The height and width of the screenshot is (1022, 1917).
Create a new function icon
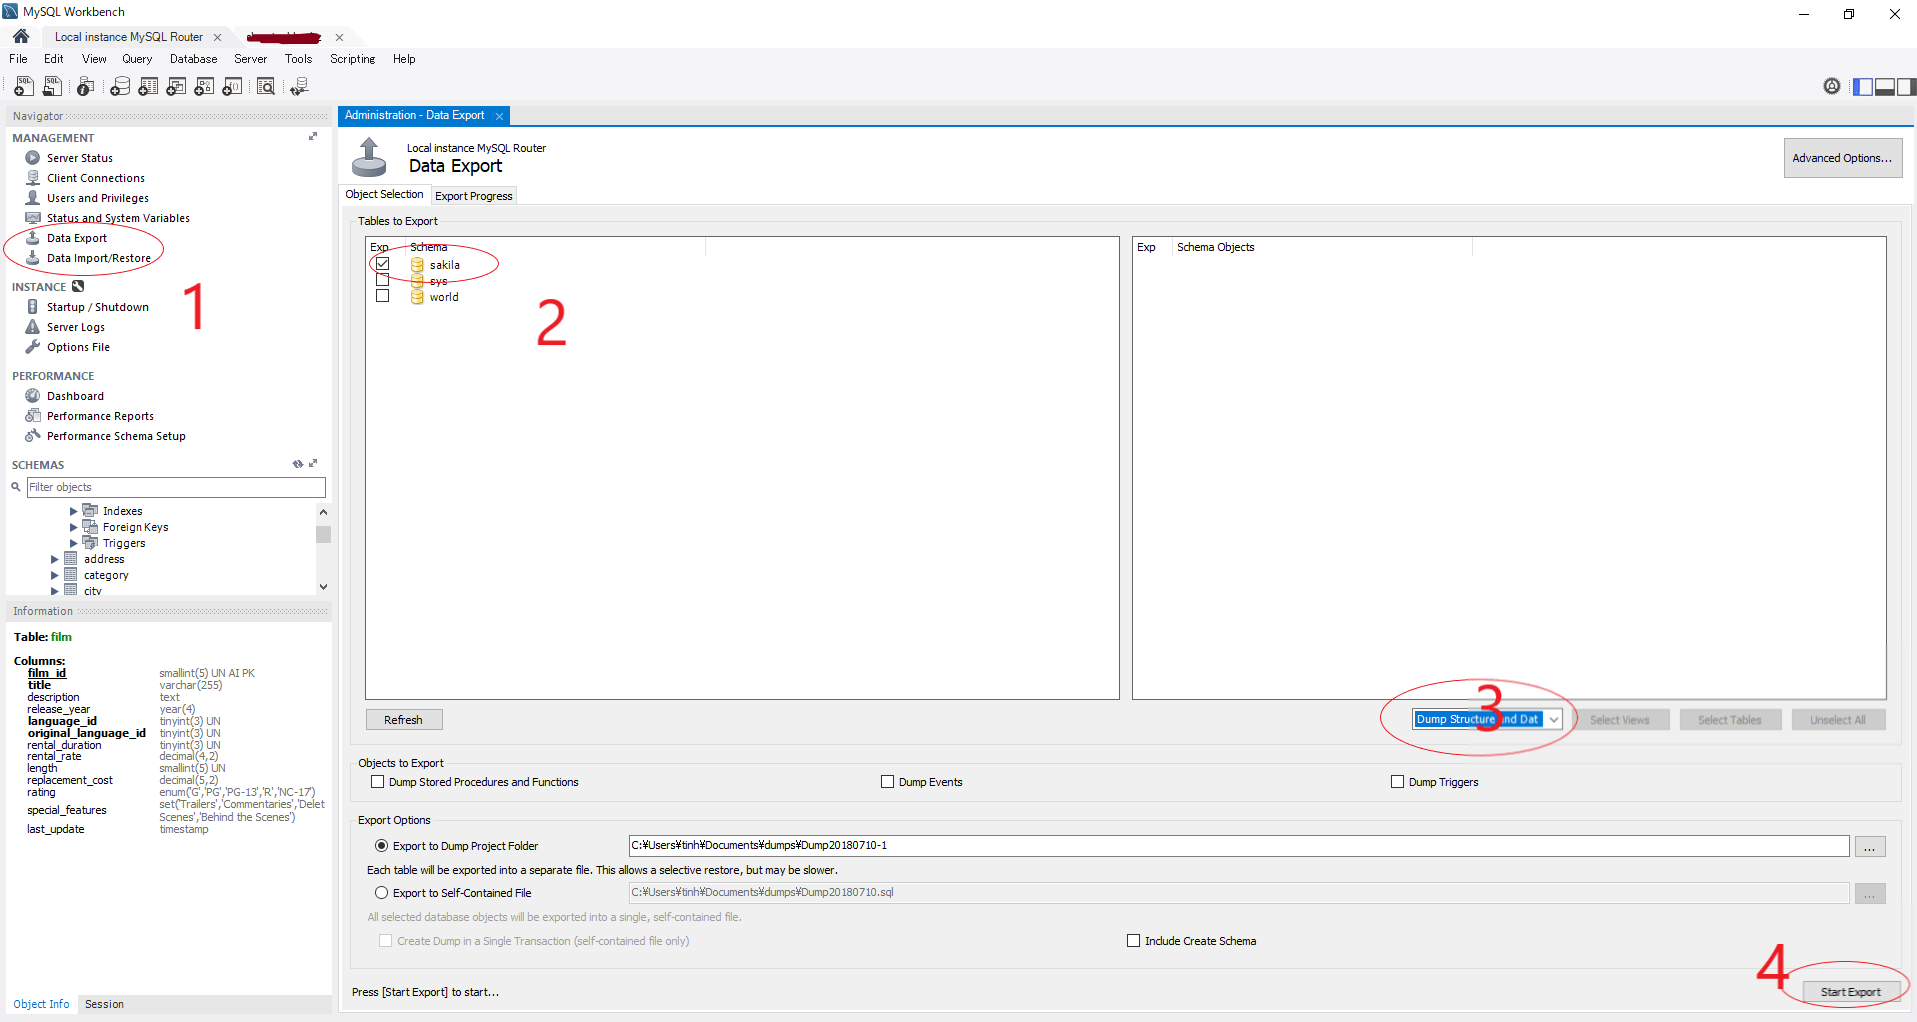[232, 87]
